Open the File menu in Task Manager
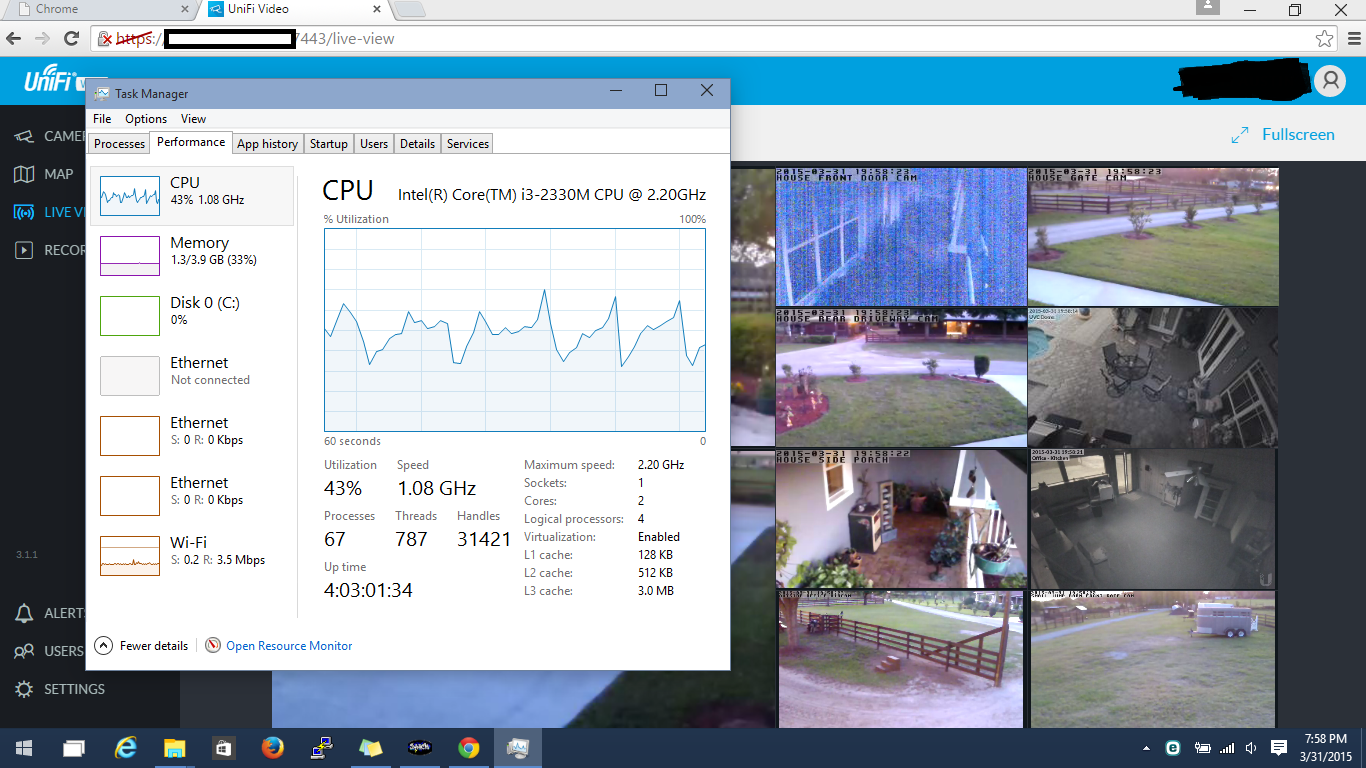Viewport: 1366px width, 768px height. click(102, 119)
